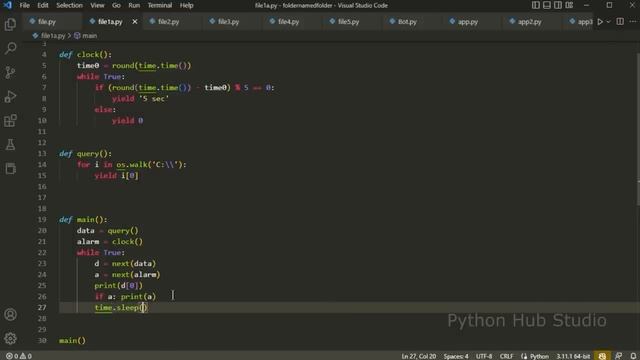Screen dimensions: 640x360
Task: Open the Help menu
Action: 187,5
